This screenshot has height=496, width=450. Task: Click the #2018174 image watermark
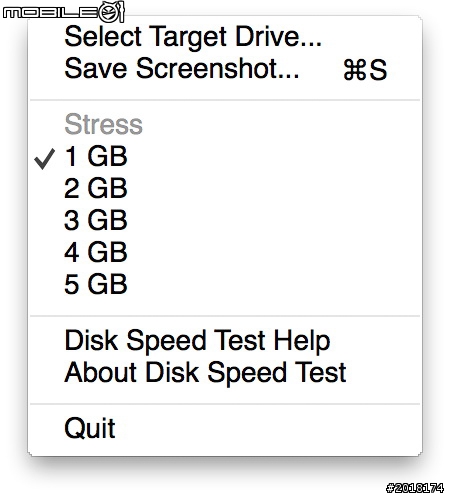[x=415, y=488]
